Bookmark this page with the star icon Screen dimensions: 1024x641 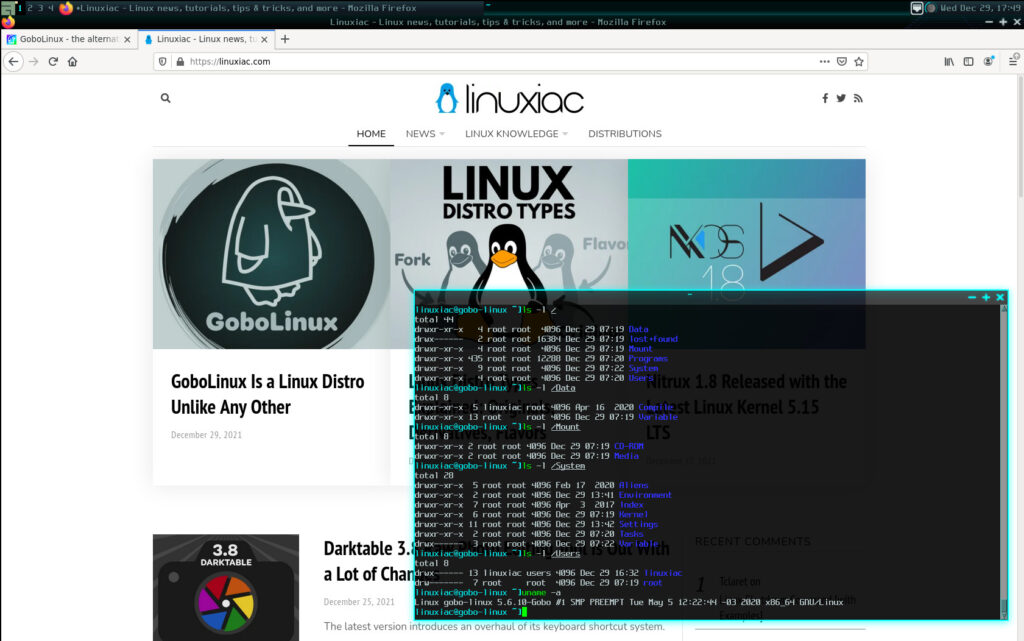[x=859, y=61]
